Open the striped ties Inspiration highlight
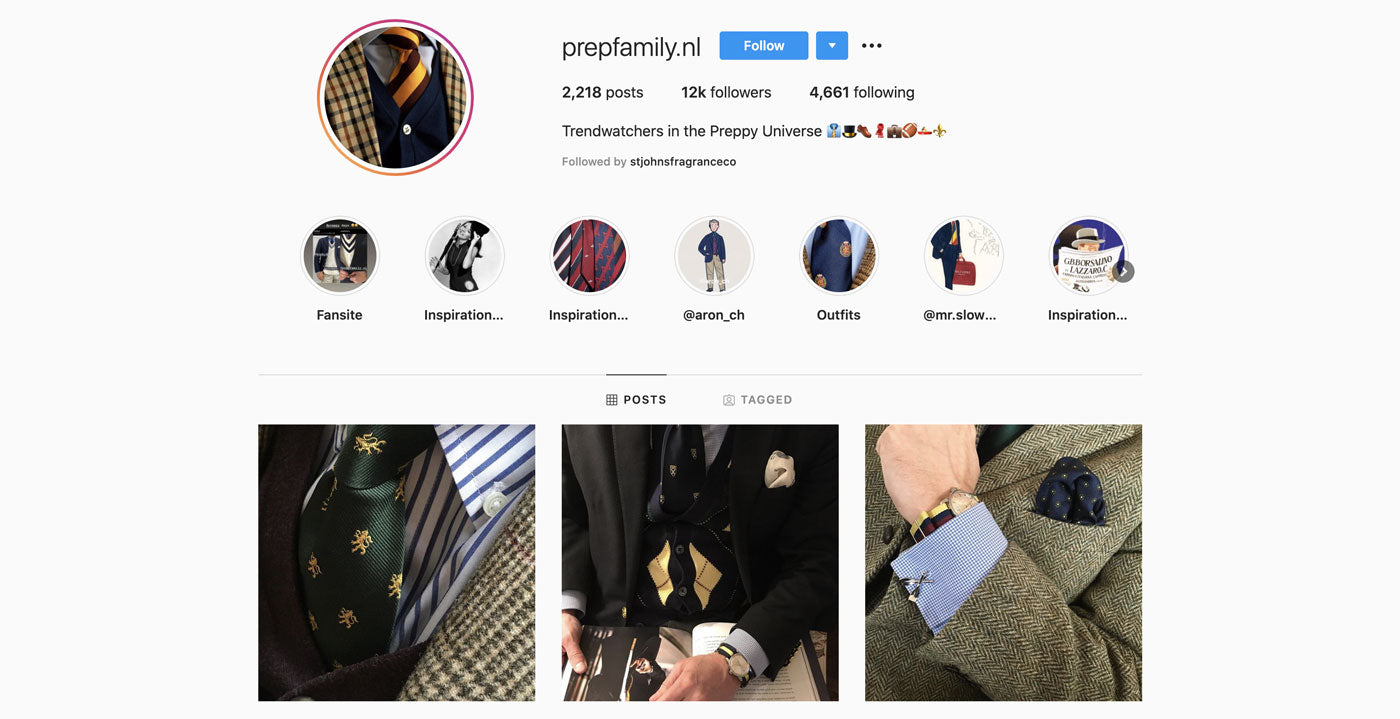 click(589, 256)
